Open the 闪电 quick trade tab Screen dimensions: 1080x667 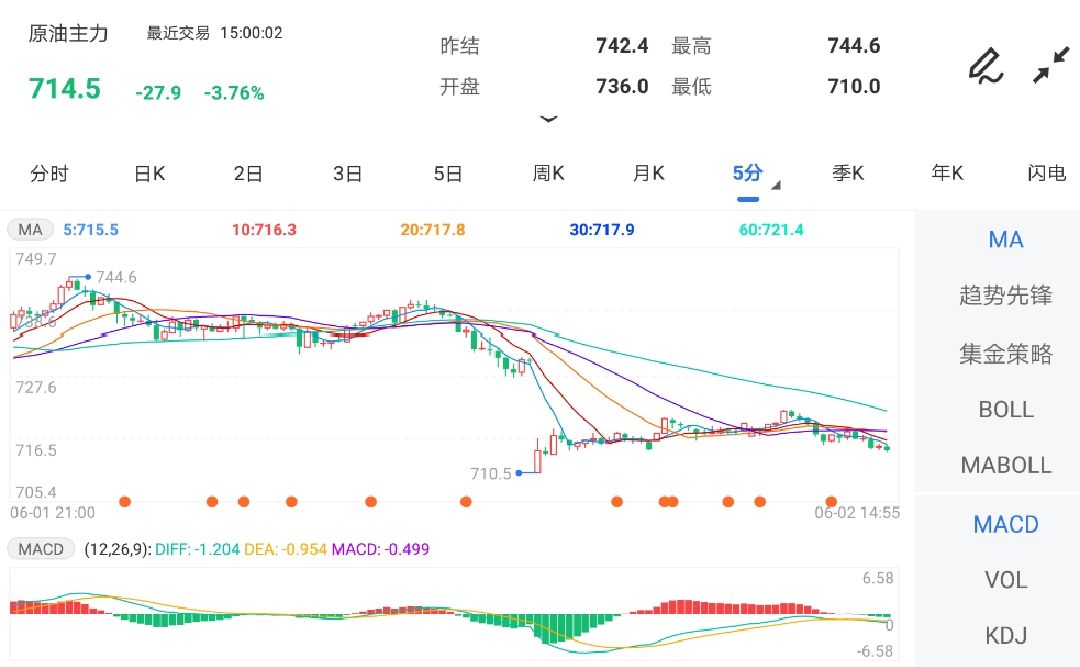[1046, 174]
